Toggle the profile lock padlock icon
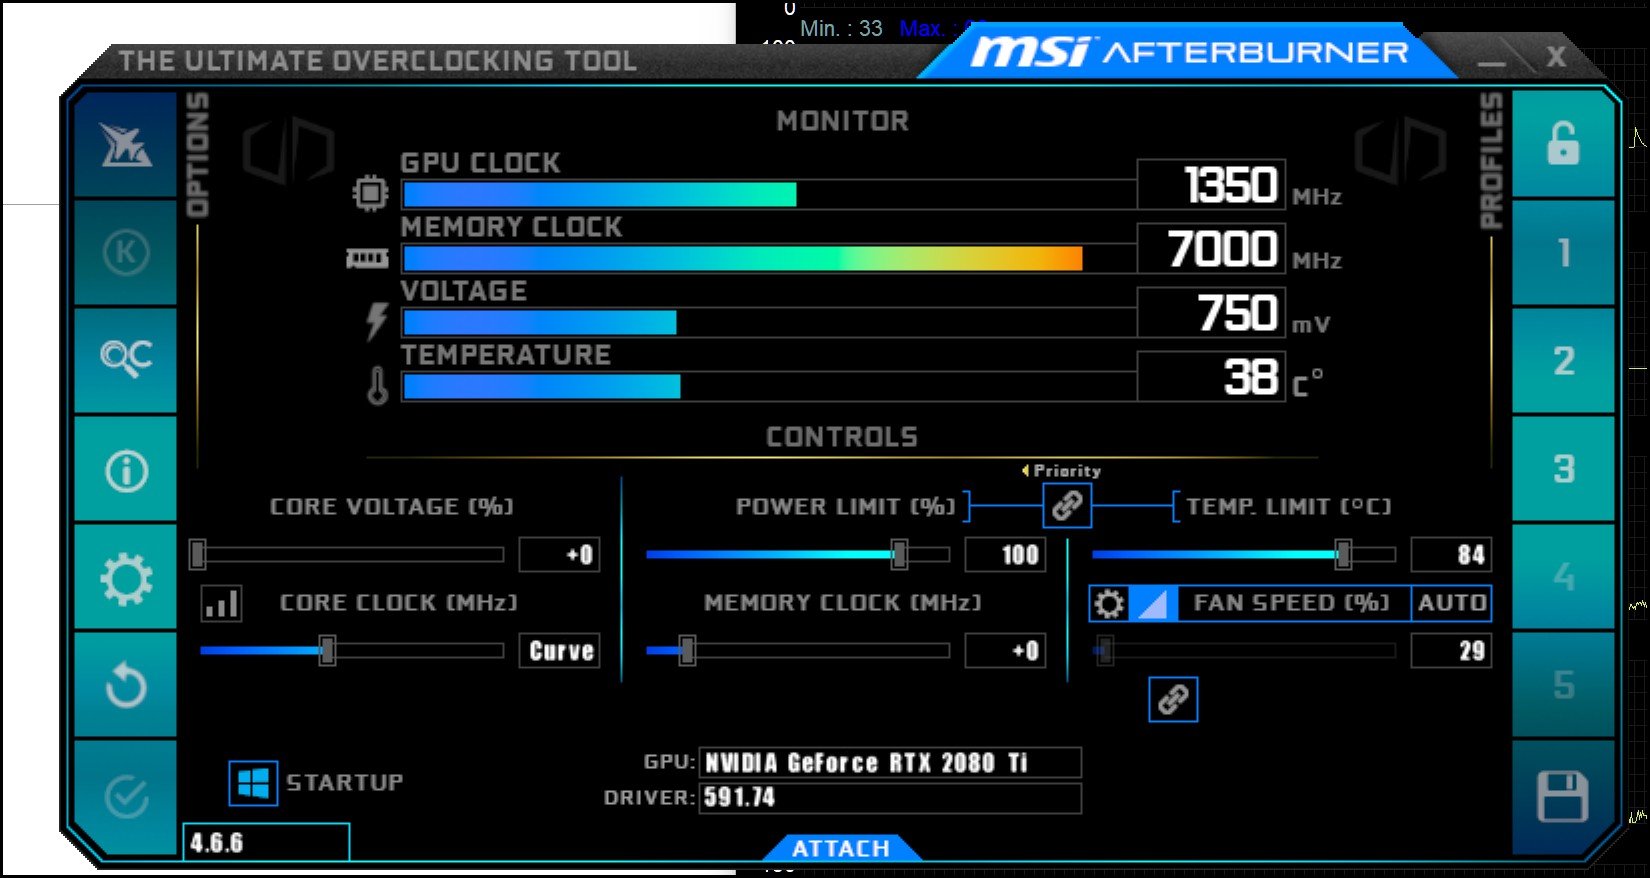 tap(1563, 144)
